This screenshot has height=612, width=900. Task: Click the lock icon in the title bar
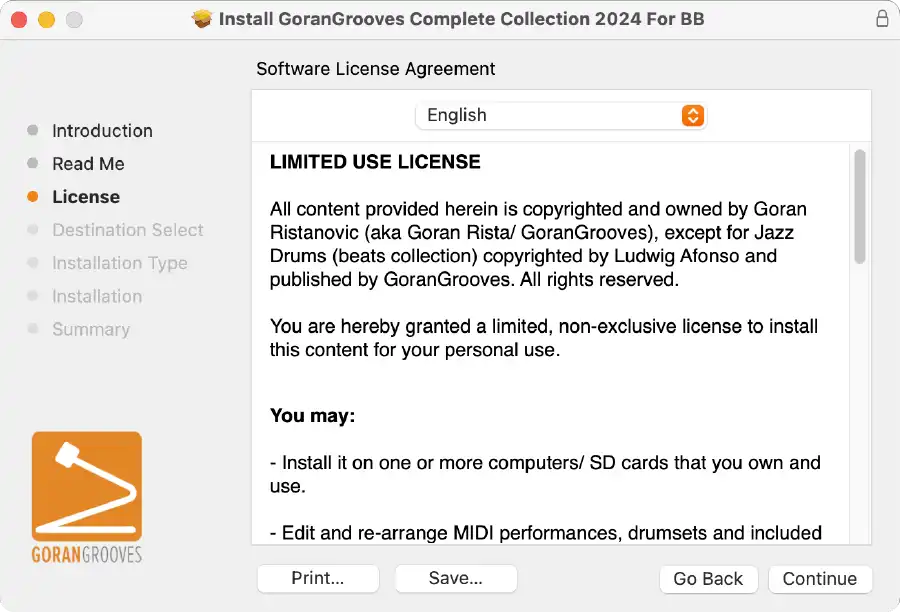point(882,19)
